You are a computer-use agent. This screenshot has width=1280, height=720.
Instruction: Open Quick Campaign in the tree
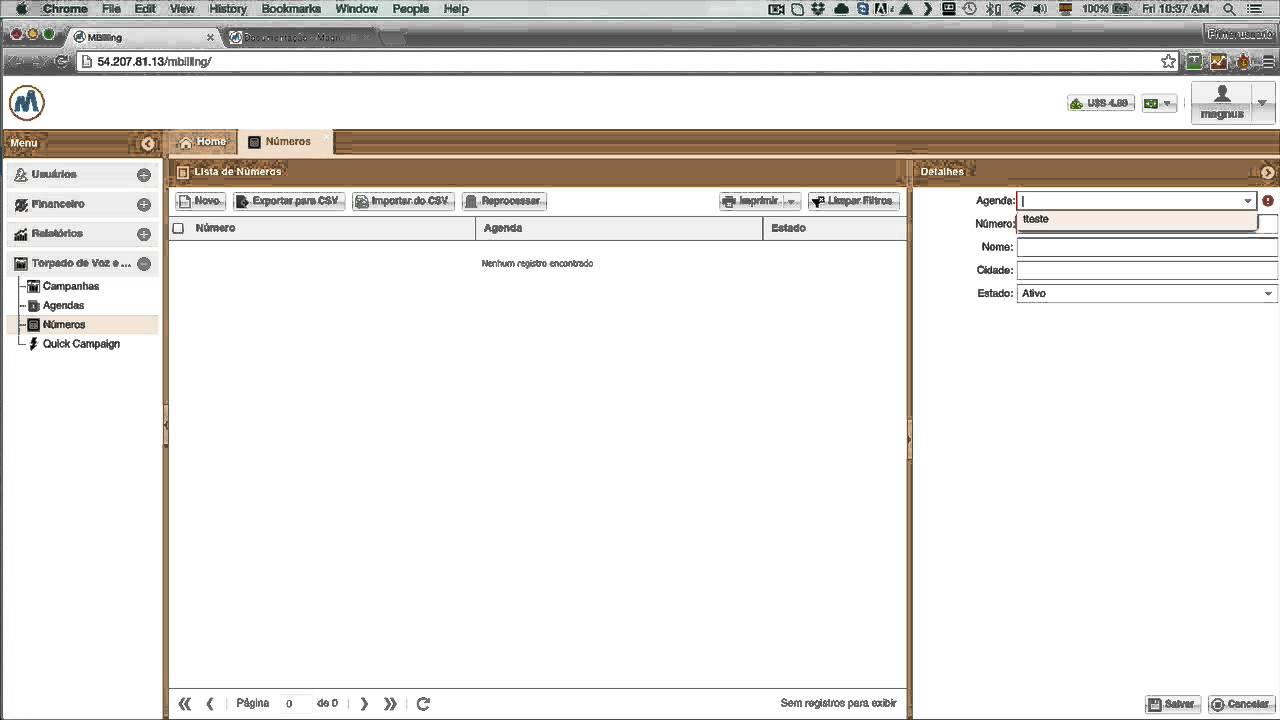point(80,344)
